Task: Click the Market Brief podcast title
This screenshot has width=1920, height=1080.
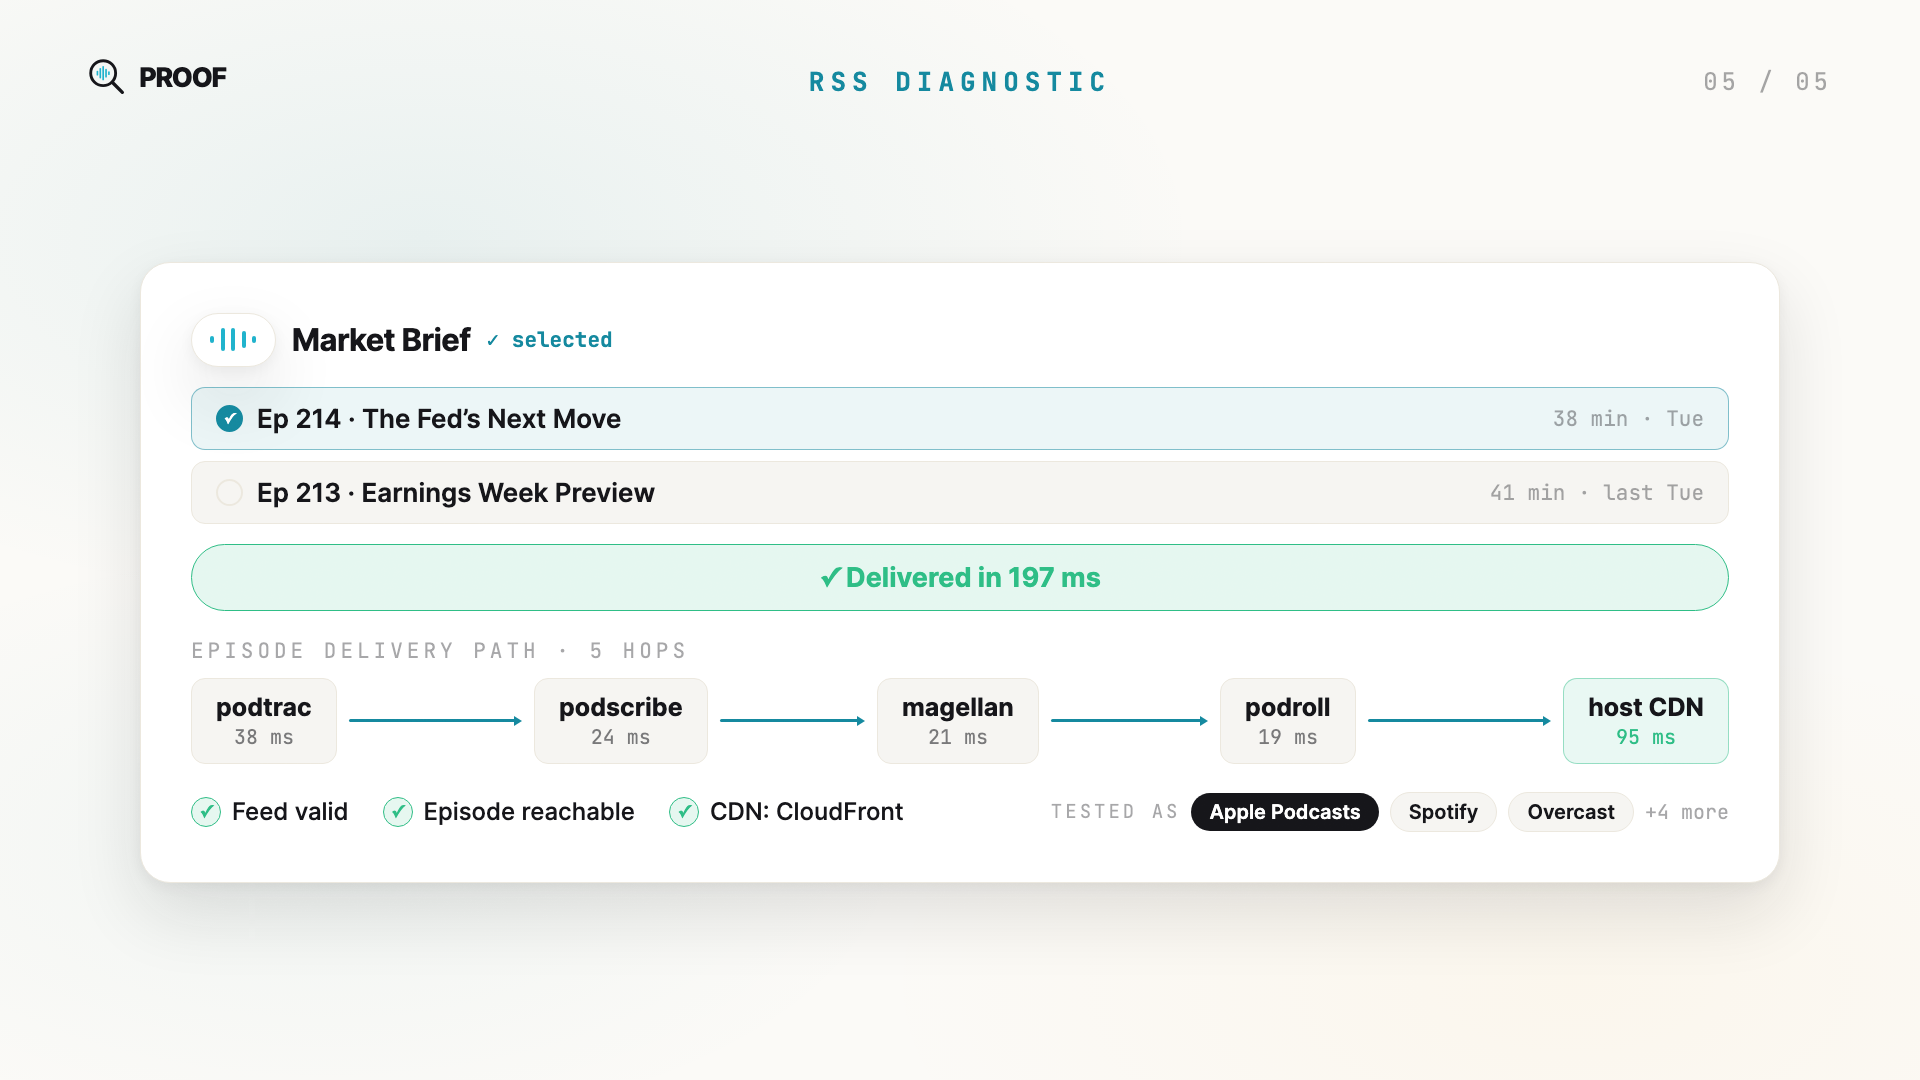Action: [x=381, y=340]
